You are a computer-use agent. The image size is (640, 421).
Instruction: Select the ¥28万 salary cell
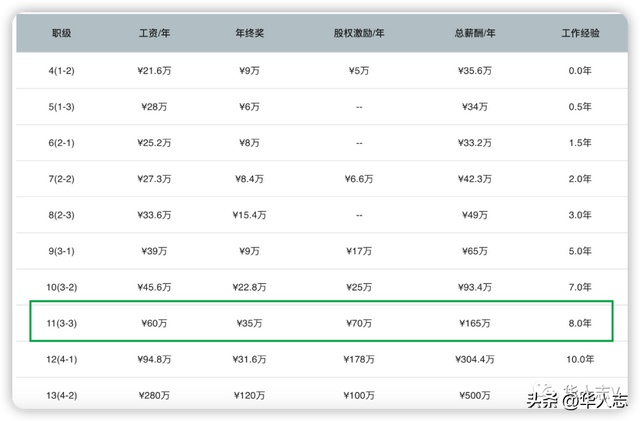point(154,107)
